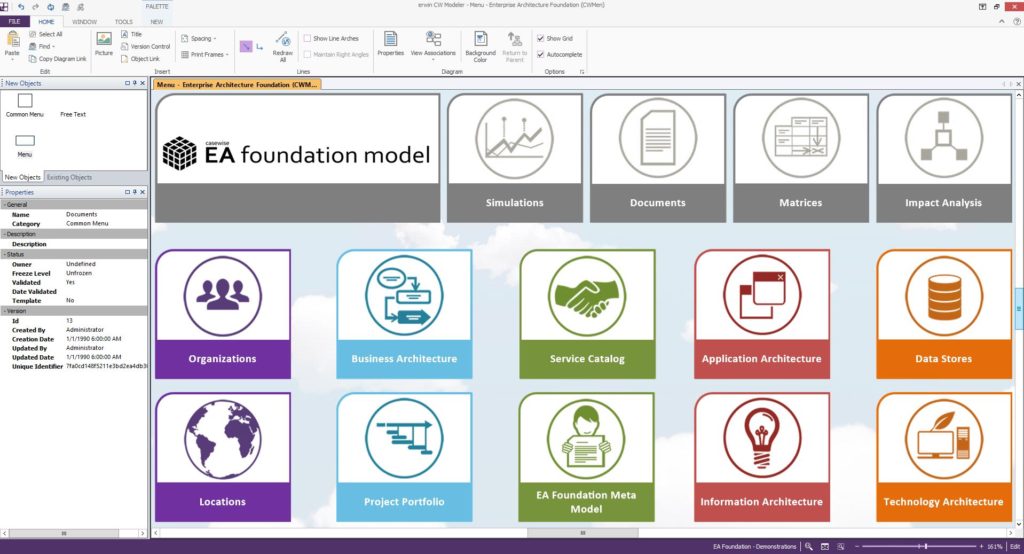
Task: Click the zoom out minus button
Action: pyautogui.click(x=857, y=546)
